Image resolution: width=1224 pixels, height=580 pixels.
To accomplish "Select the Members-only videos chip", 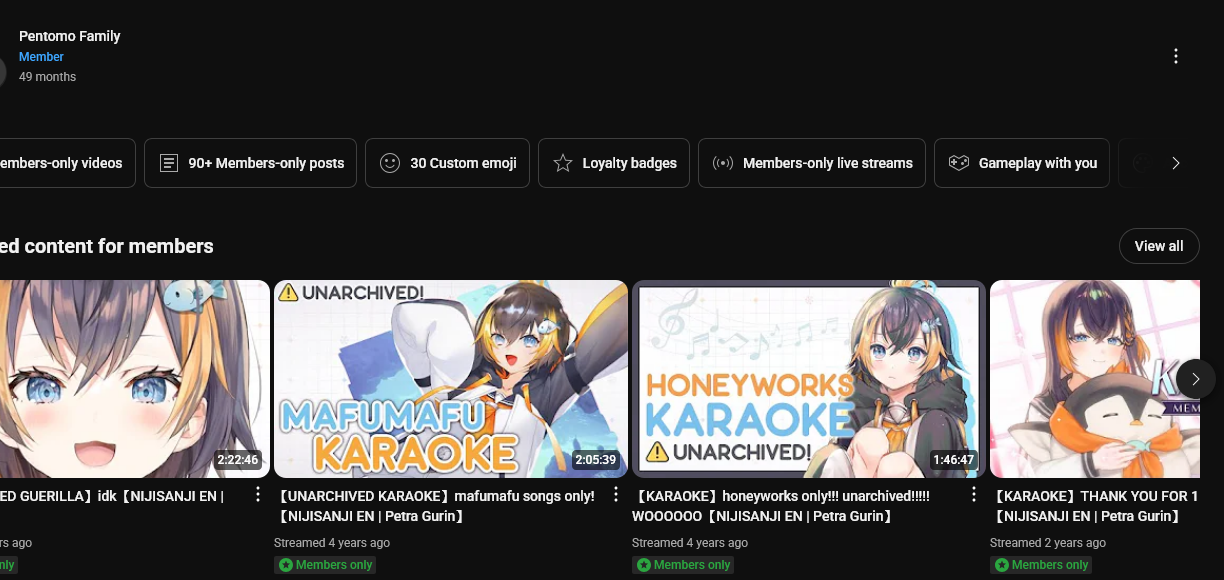I will (x=66, y=163).
